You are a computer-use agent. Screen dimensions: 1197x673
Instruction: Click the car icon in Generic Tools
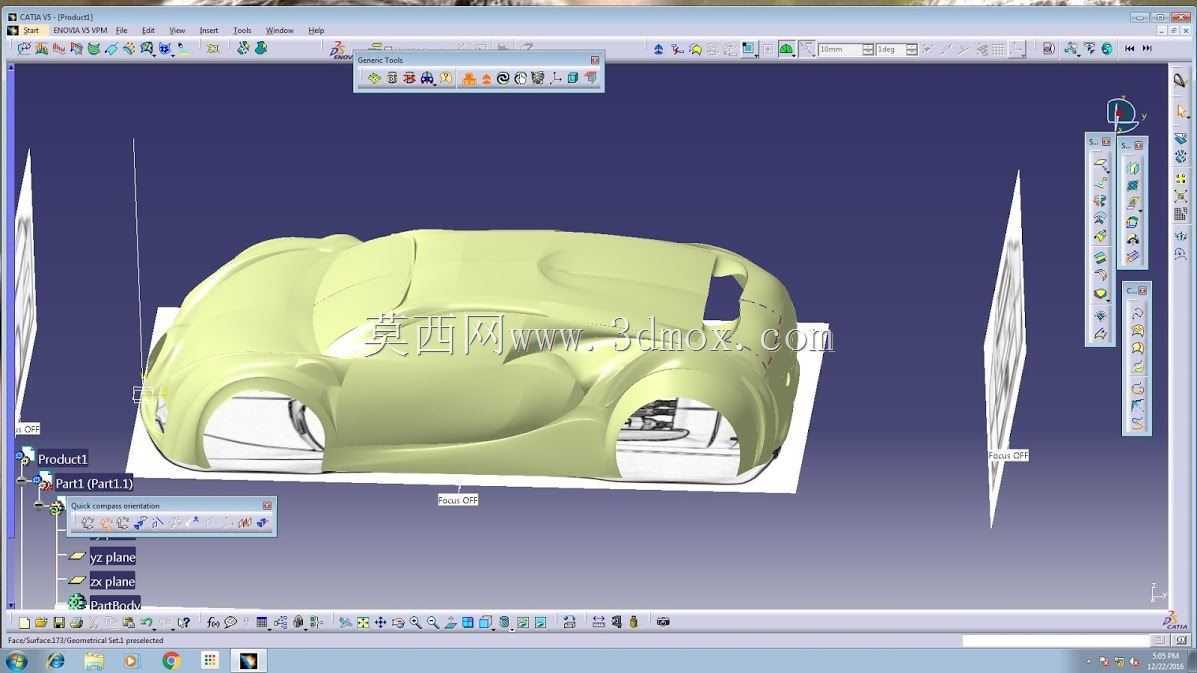coord(427,78)
